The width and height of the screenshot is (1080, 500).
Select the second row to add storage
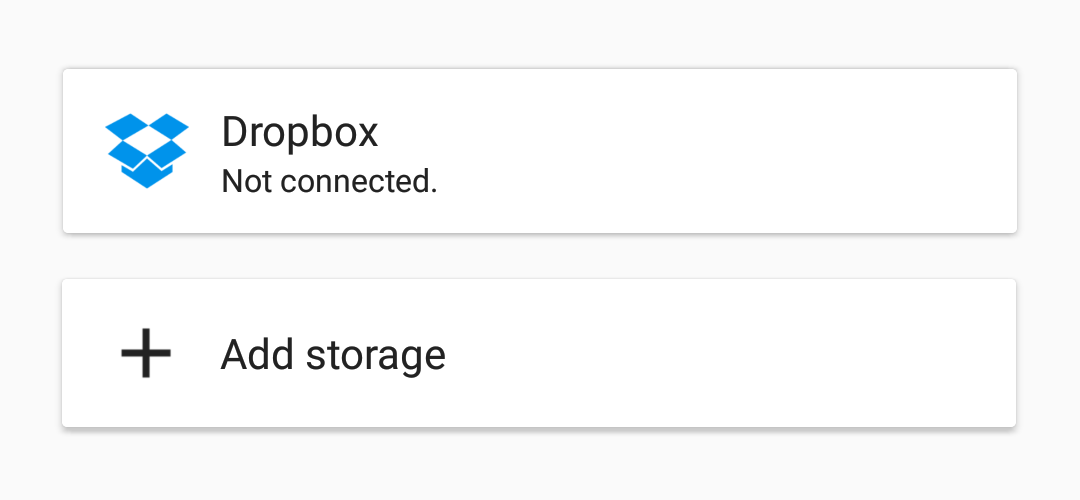(539, 353)
